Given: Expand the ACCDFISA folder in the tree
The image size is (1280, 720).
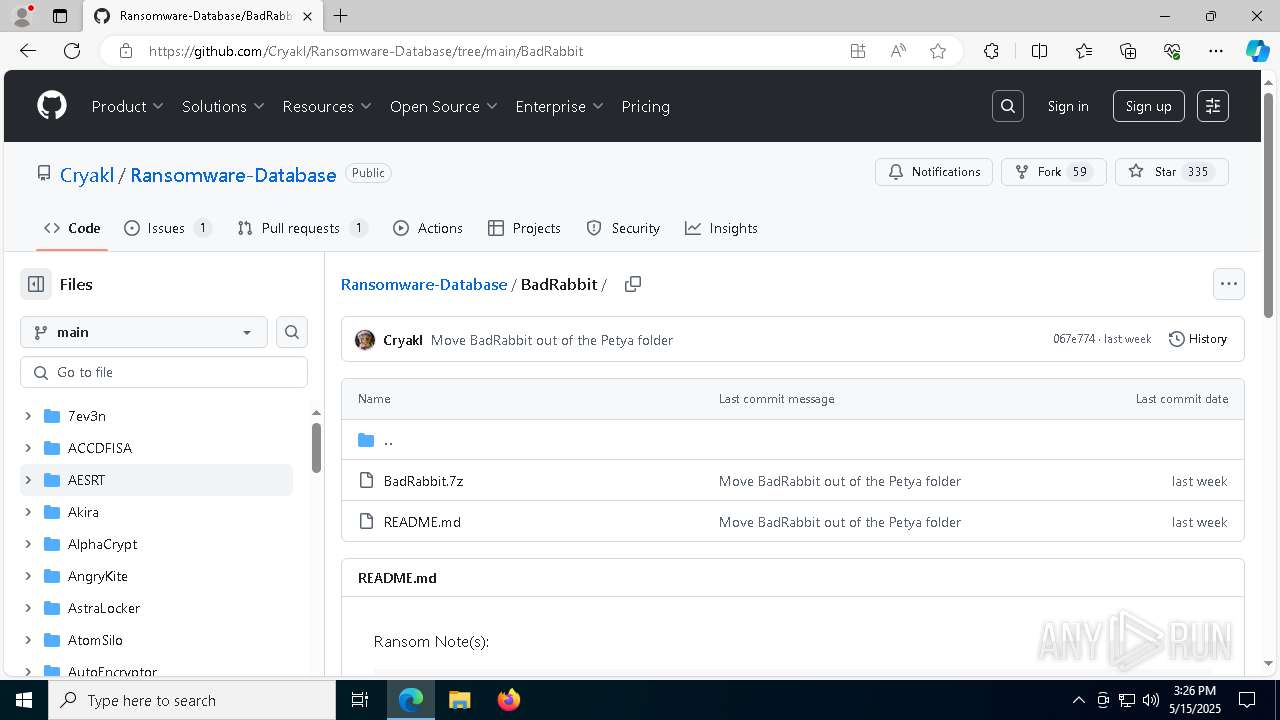Looking at the screenshot, I should [28, 448].
